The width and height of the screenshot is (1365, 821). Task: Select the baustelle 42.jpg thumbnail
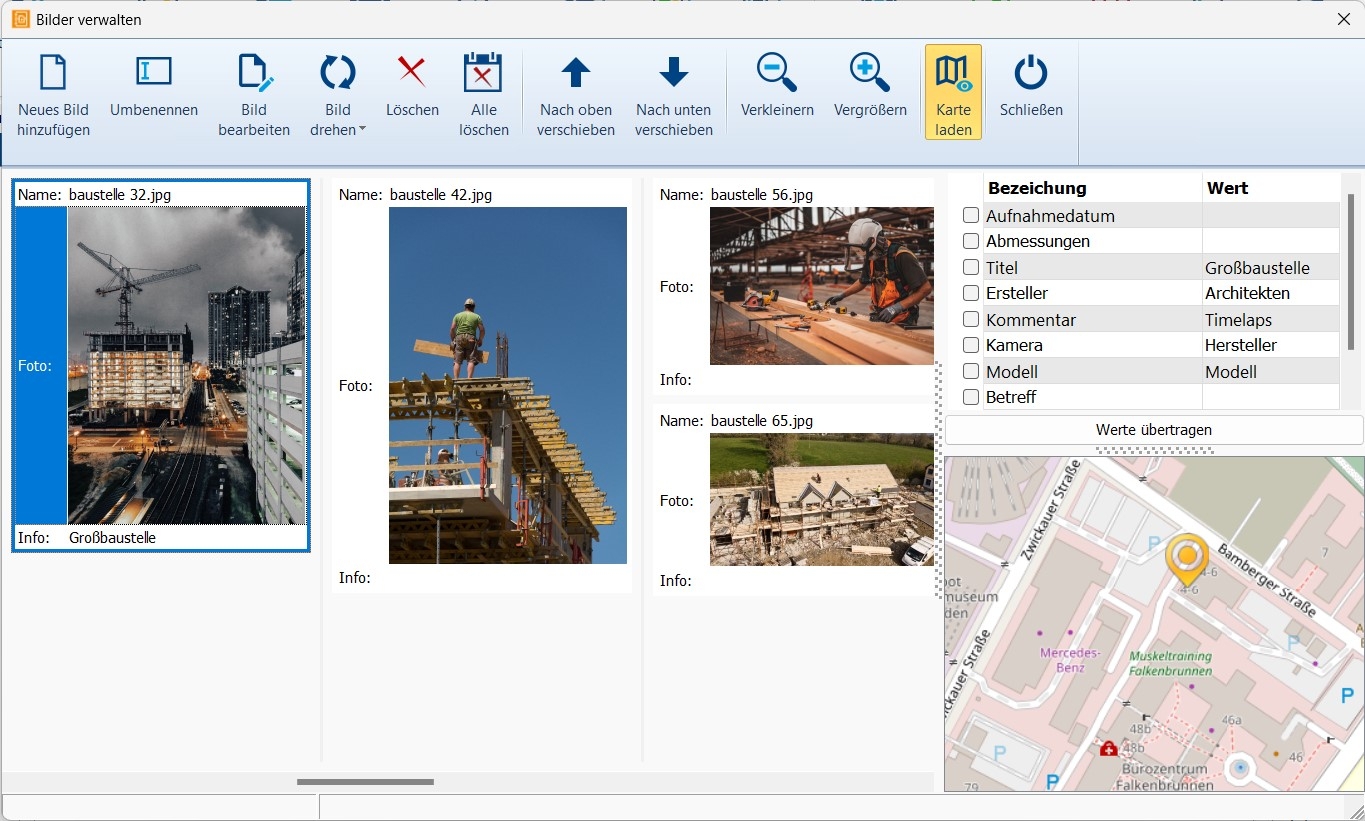pos(507,385)
